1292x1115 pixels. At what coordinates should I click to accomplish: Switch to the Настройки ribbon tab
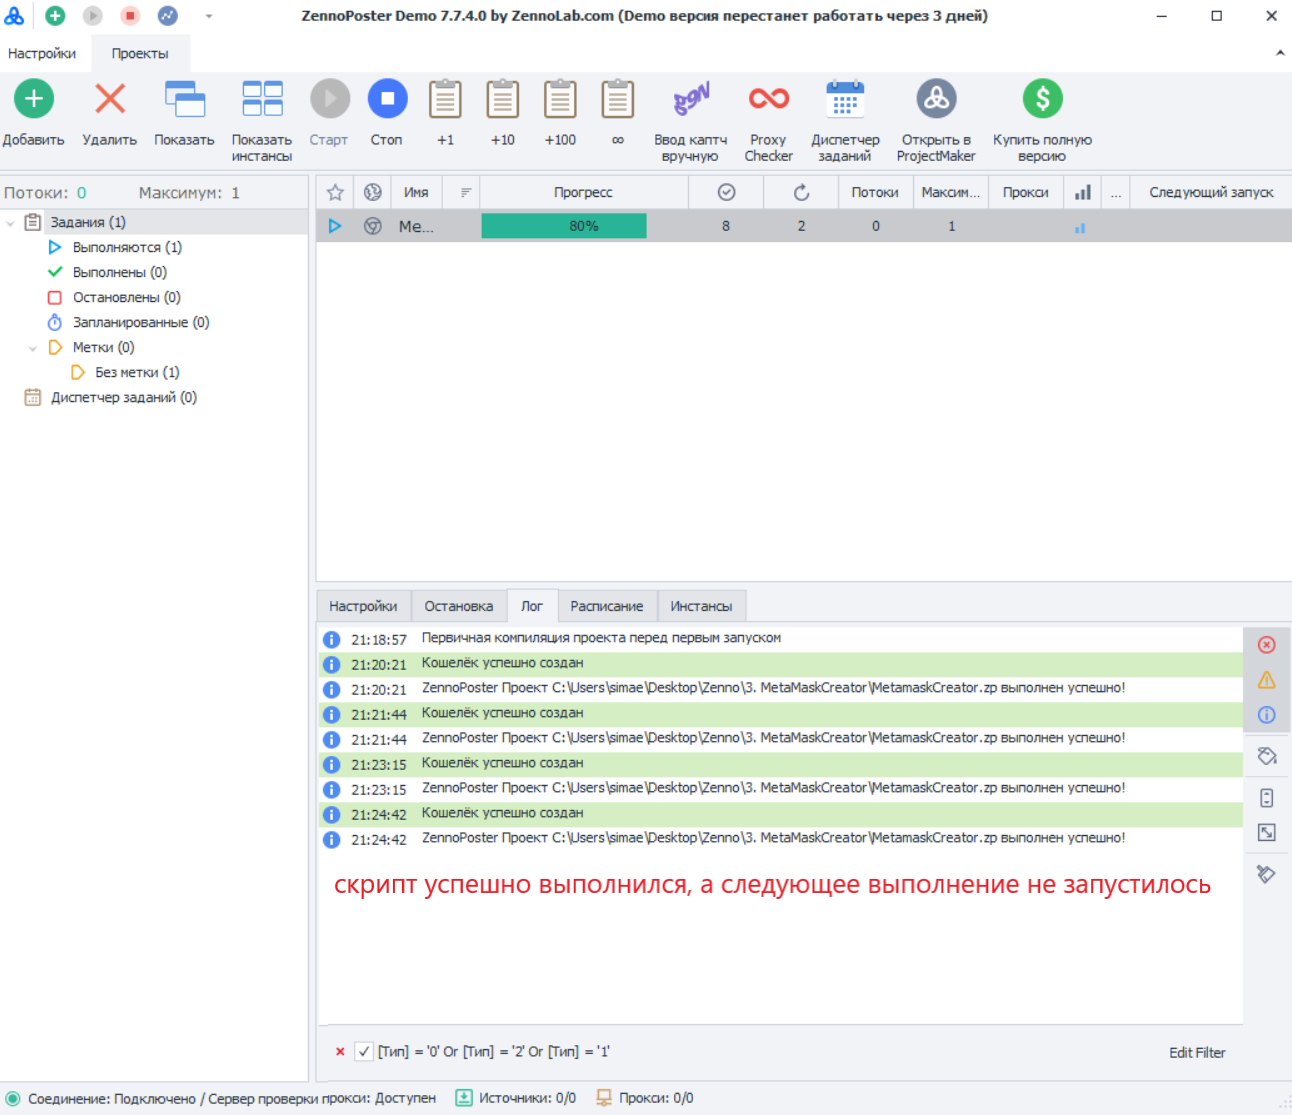(42, 54)
